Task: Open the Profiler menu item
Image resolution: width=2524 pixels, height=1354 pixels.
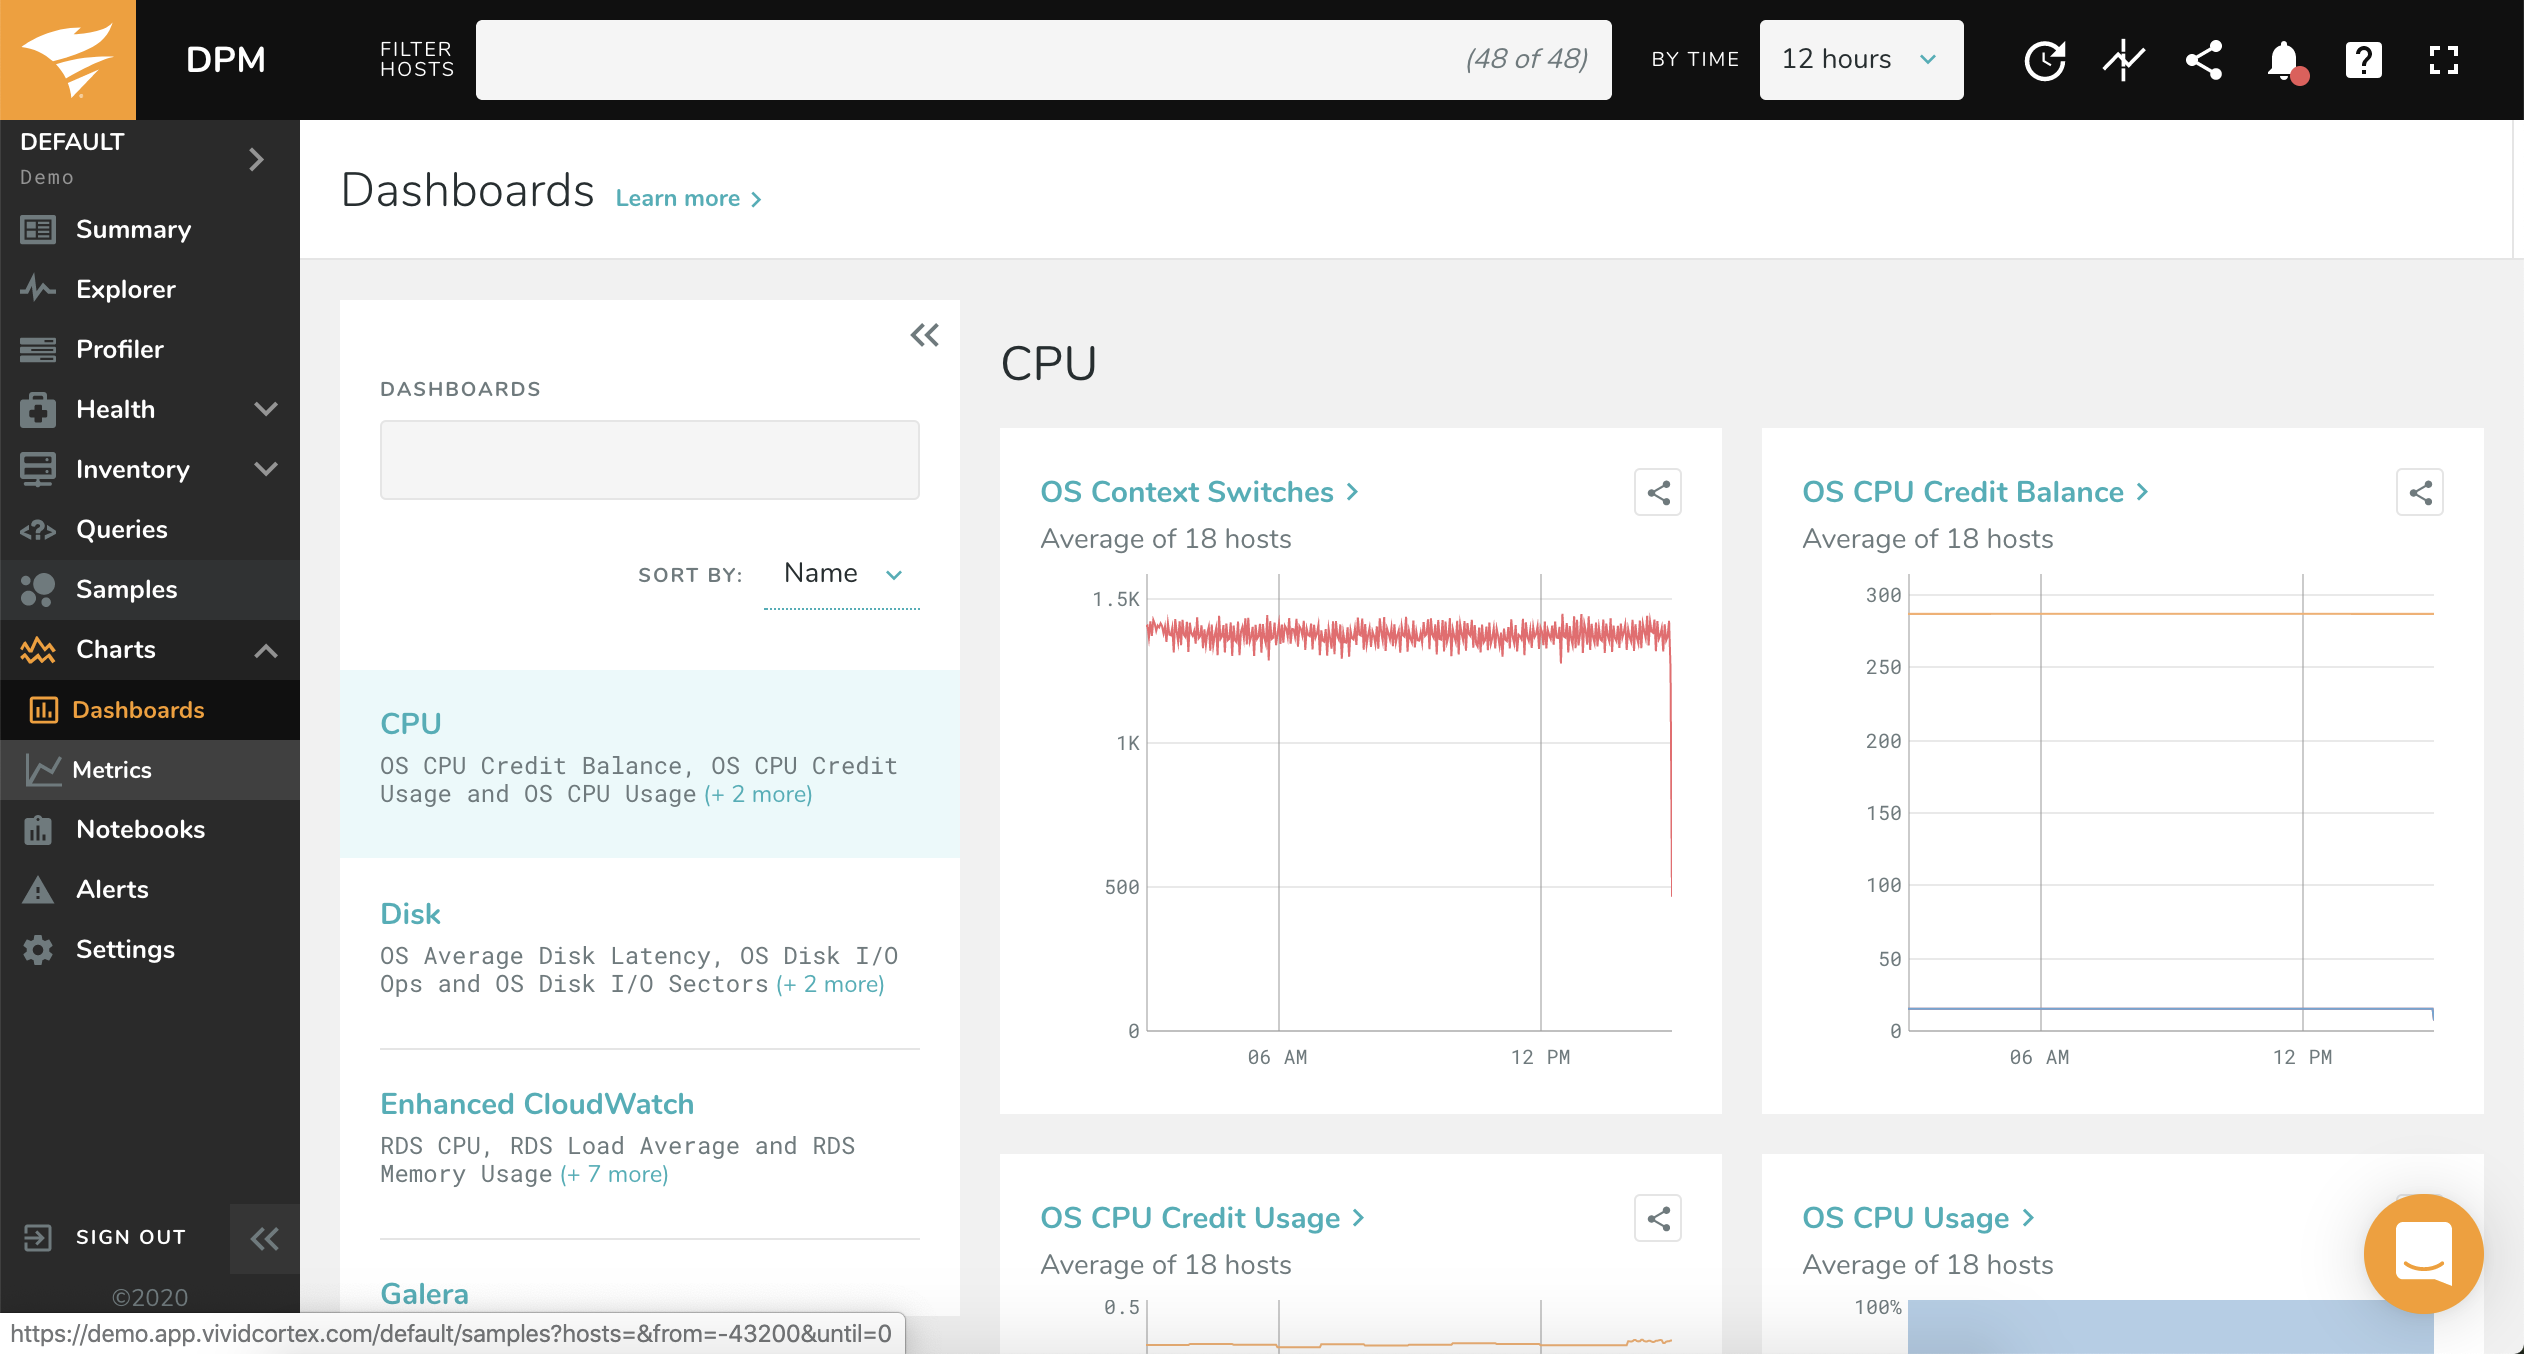Action: (120, 349)
